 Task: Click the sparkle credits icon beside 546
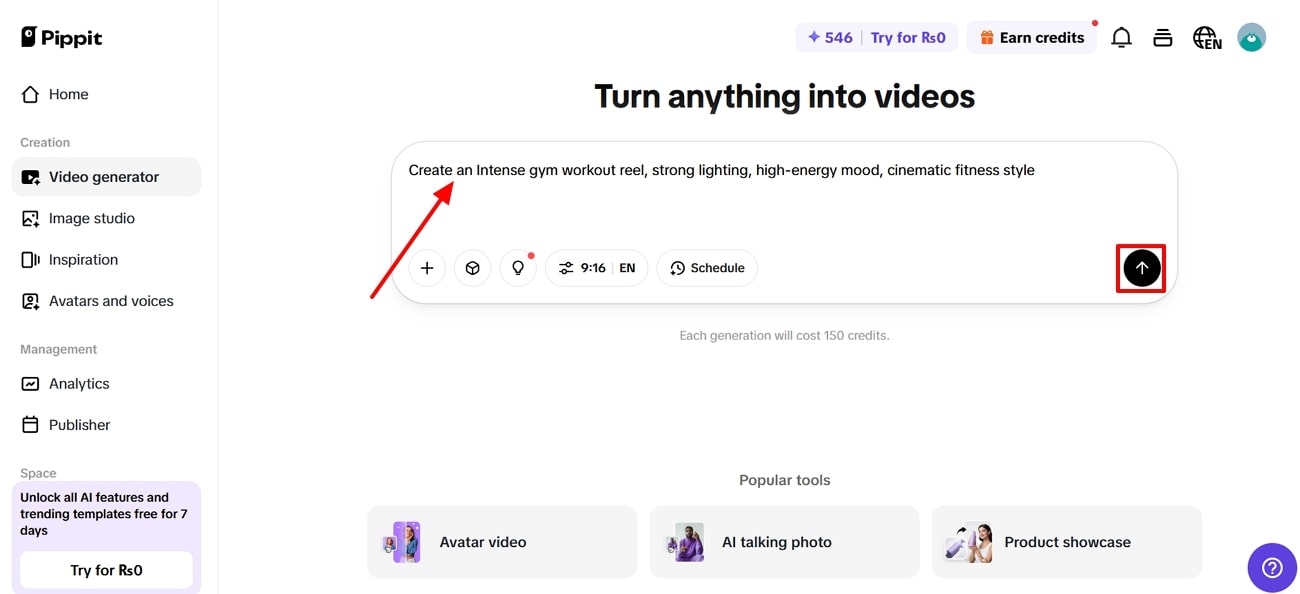tap(814, 37)
